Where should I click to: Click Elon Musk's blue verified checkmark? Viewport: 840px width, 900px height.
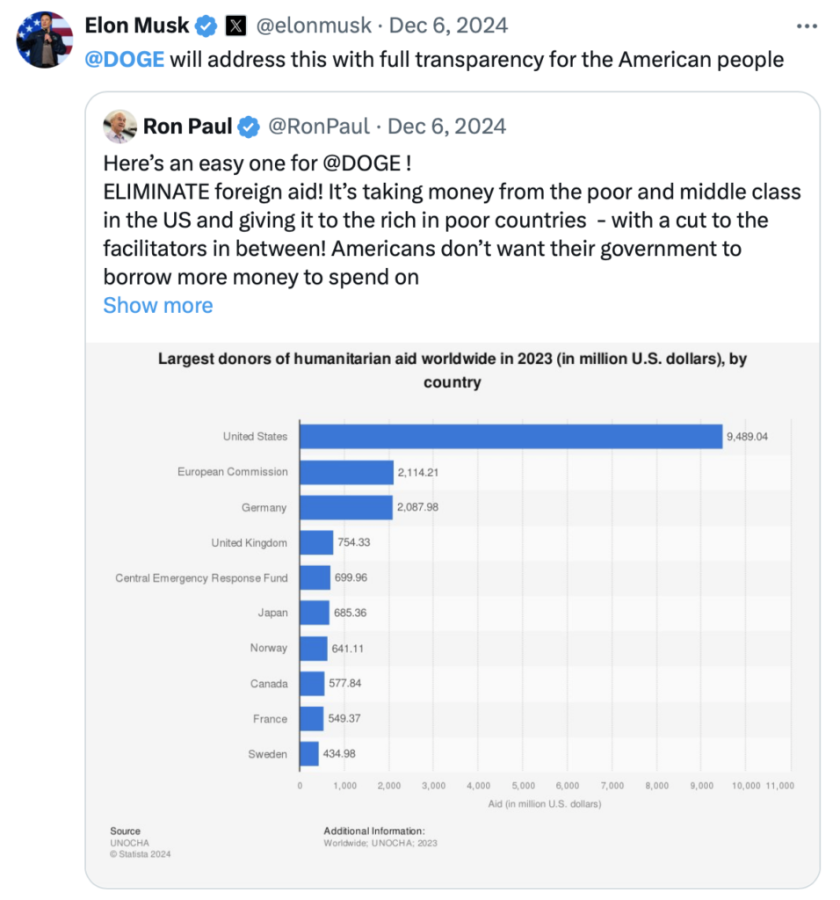[207, 25]
